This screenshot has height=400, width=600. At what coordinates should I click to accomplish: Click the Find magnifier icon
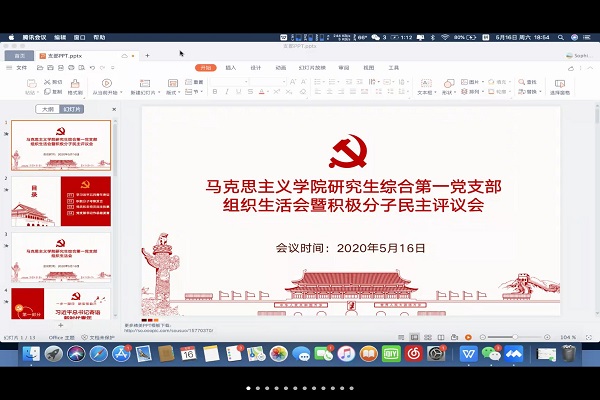point(522,82)
